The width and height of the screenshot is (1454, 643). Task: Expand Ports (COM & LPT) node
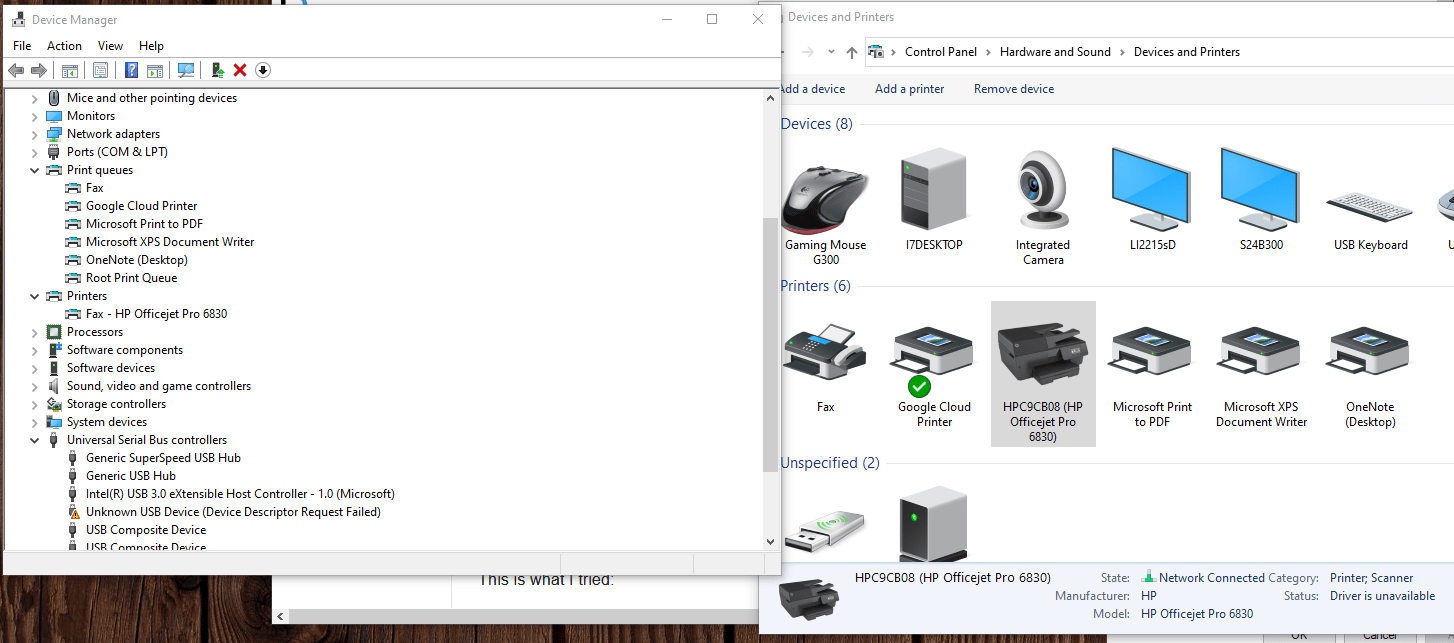(35, 152)
